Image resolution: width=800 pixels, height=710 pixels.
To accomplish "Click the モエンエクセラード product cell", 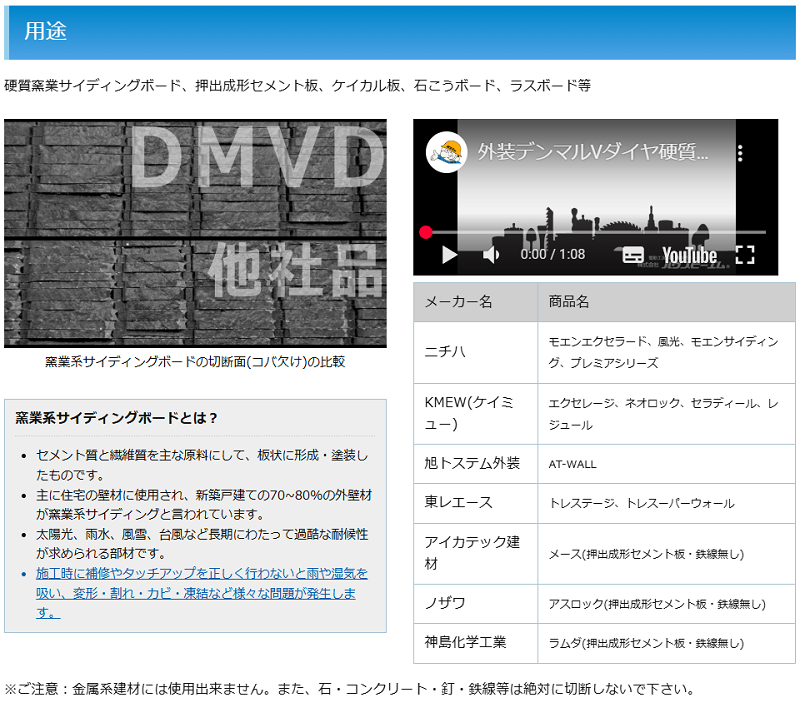I will [666, 352].
